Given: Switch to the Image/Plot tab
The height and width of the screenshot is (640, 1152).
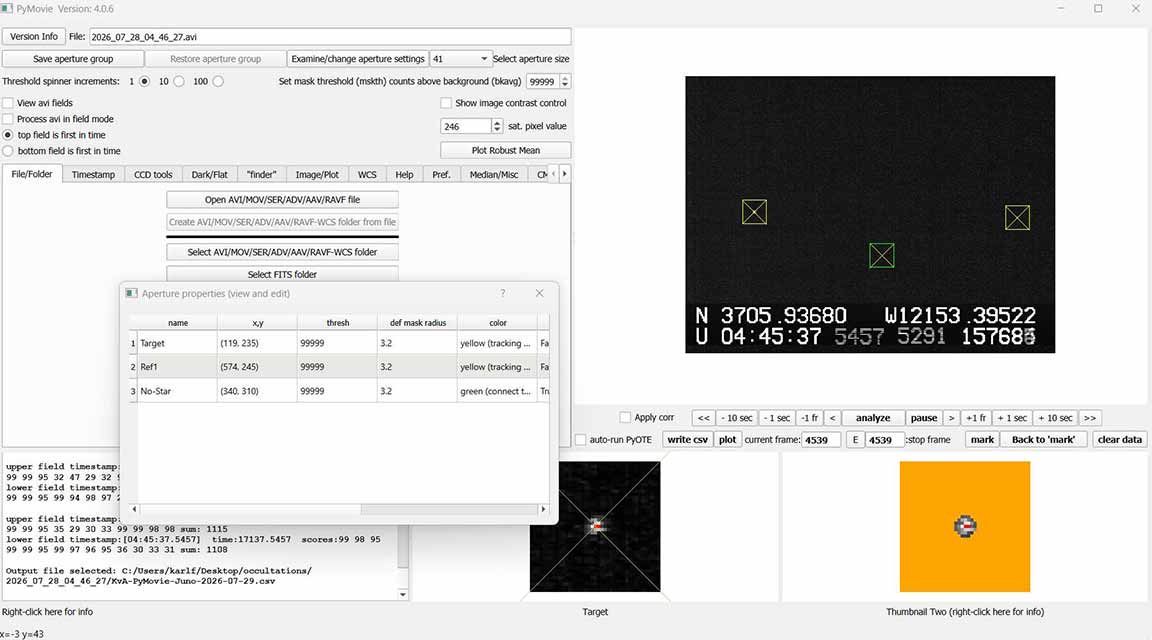Looking at the screenshot, I should [x=317, y=175].
